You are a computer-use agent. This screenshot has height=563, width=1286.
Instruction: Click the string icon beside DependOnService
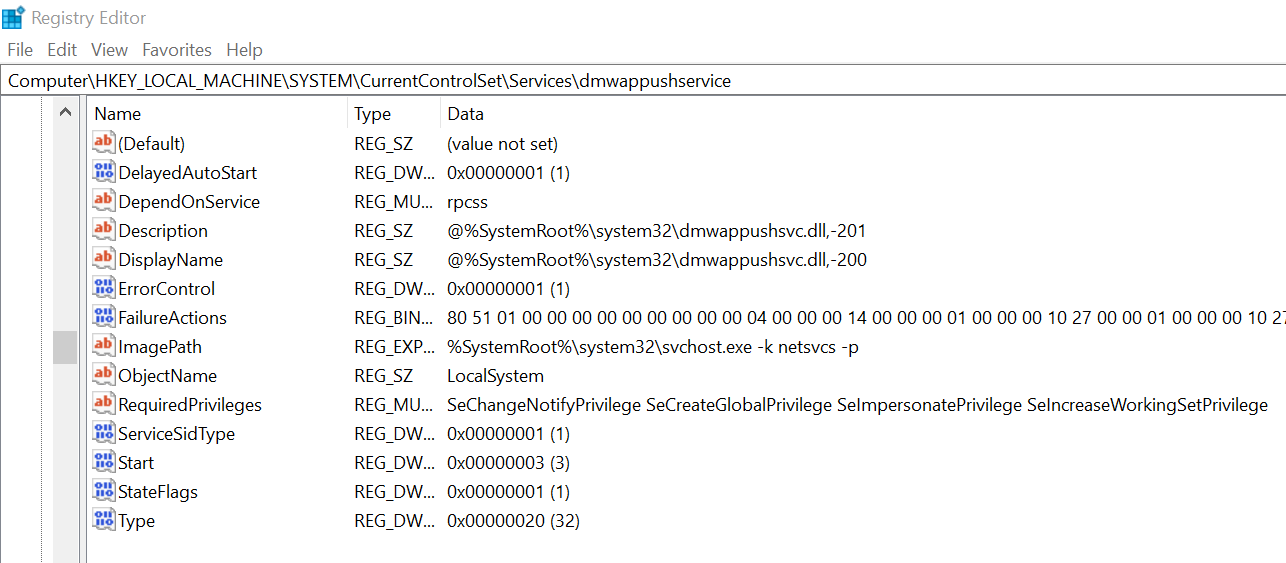pyautogui.click(x=104, y=201)
